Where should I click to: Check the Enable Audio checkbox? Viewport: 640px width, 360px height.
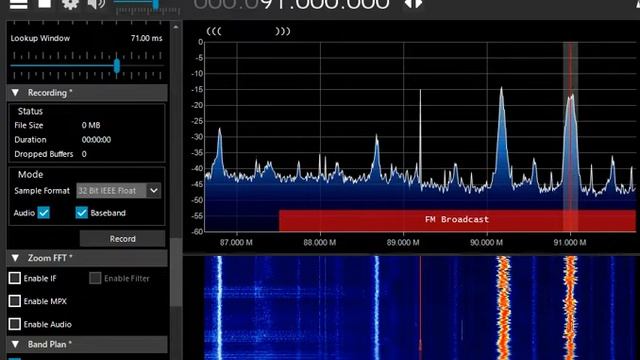pyautogui.click(x=15, y=324)
